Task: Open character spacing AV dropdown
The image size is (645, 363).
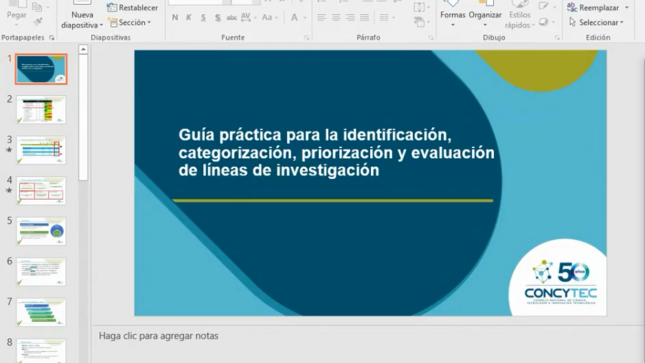Action: pos(248,17)
